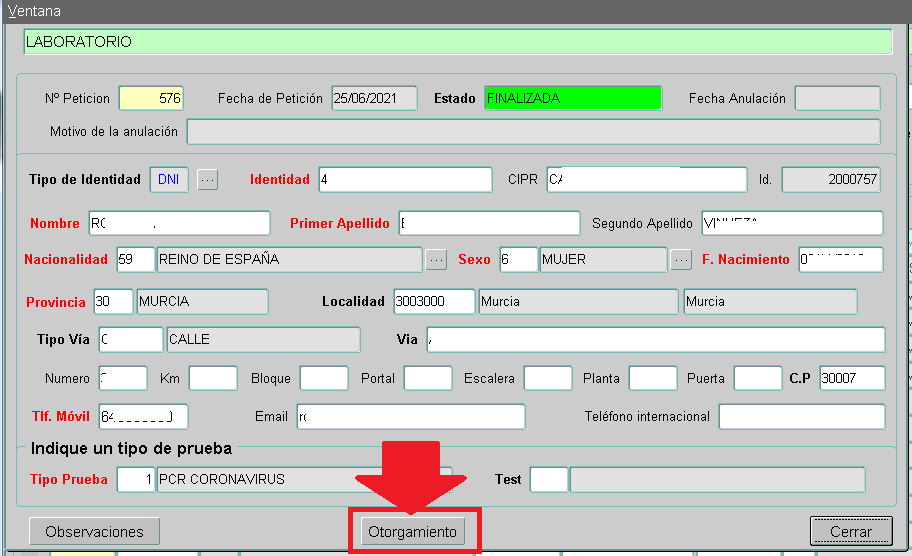This screenshot has height=556, width=912.
Task: Focus the Teléfono internacional field
Action: coord(801,417)
